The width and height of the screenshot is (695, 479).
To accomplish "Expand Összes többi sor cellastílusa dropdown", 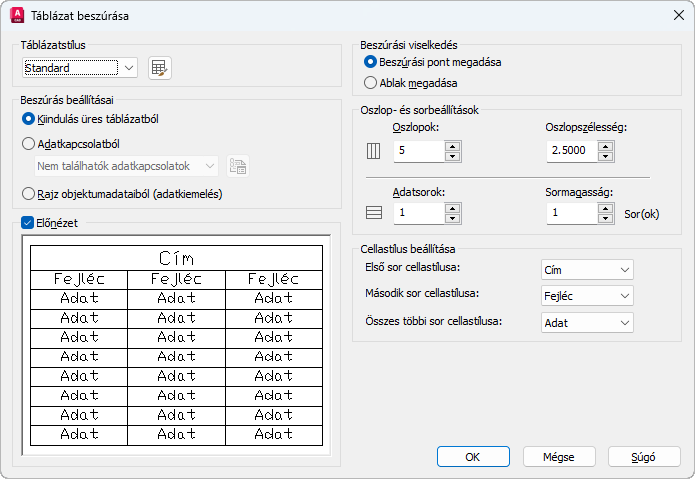I will coord(586,322).
